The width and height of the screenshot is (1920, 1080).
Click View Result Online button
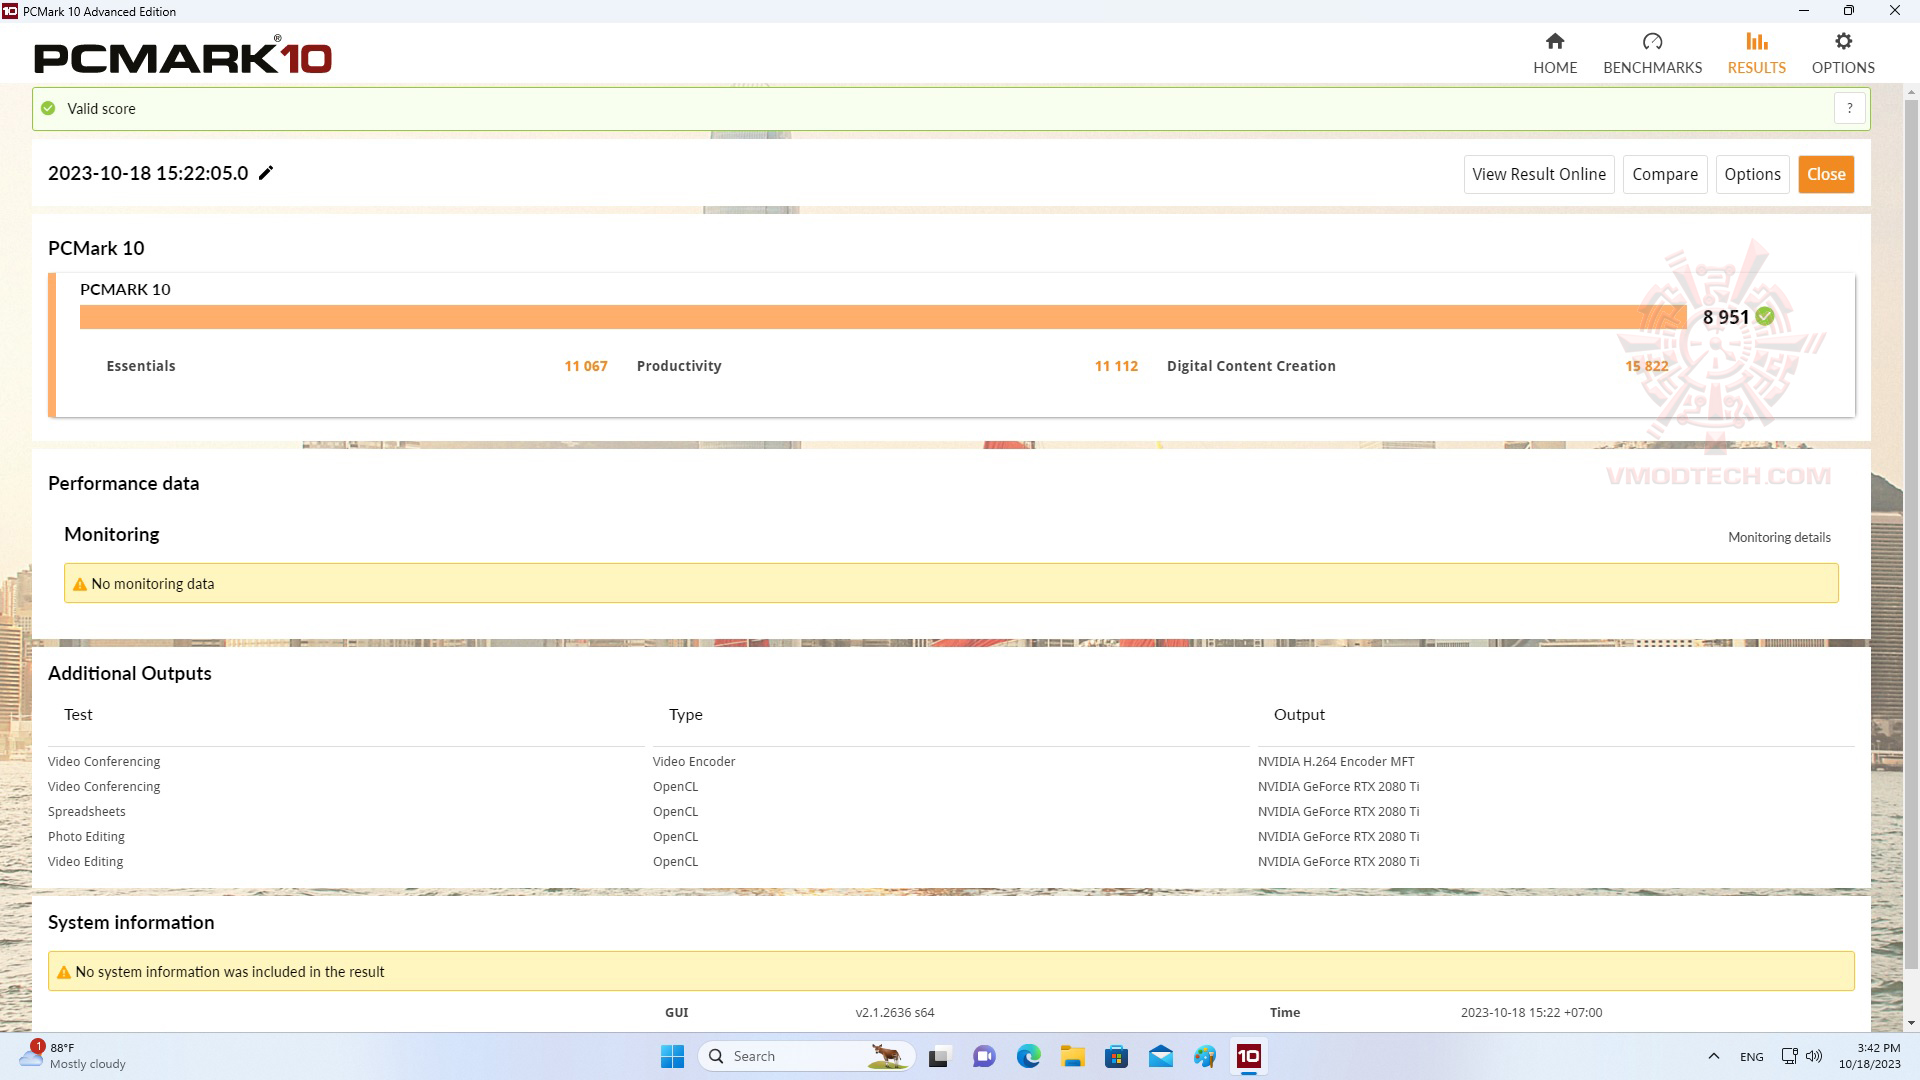coord(1538,174)
